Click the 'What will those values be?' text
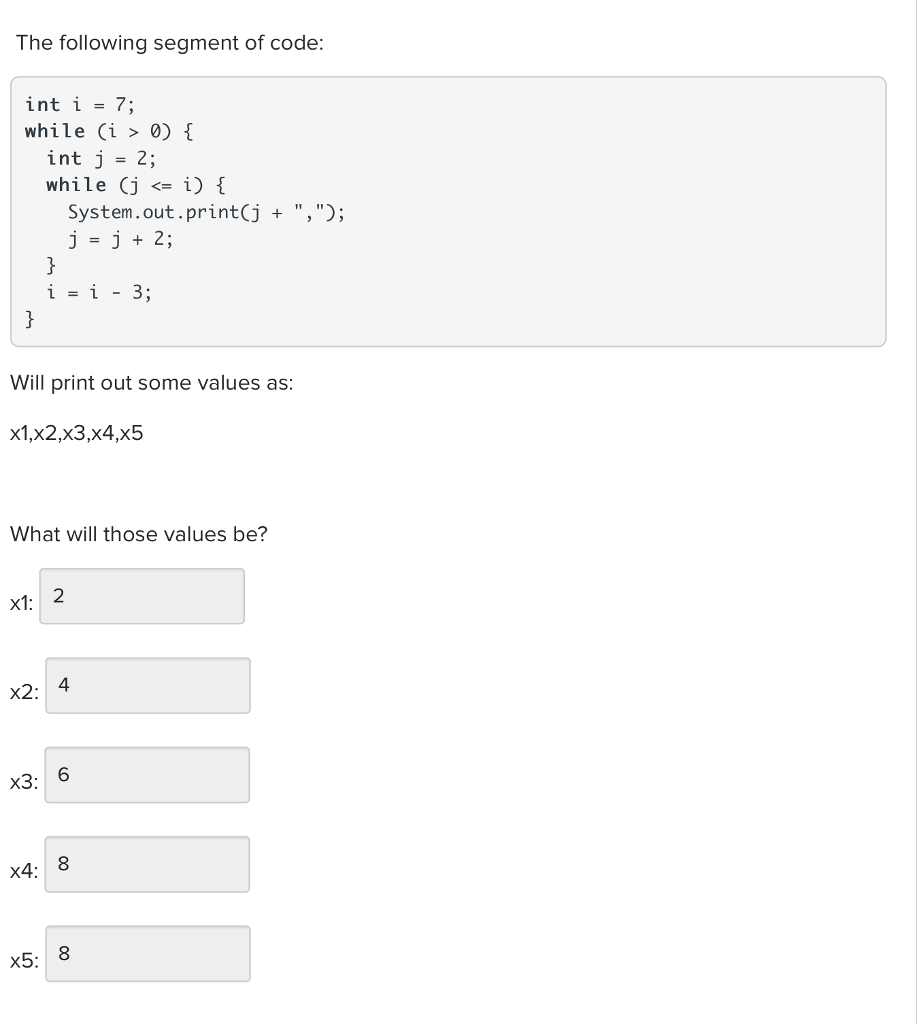The width and height of the screenshot is (917, 1024). tap(138, 534)
